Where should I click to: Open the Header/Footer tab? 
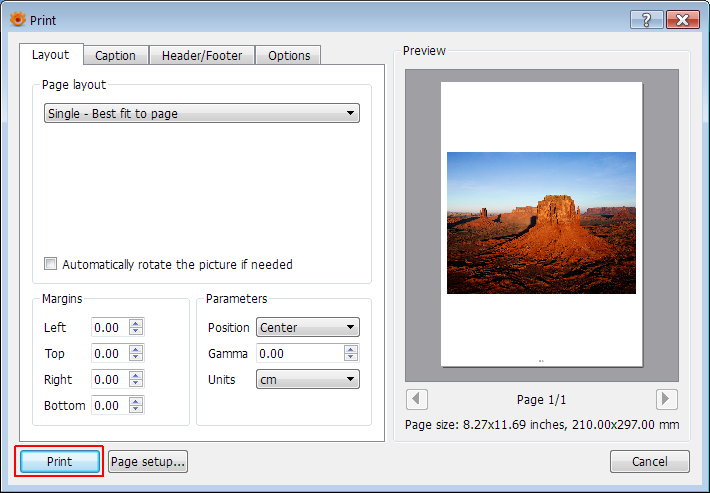202,55
